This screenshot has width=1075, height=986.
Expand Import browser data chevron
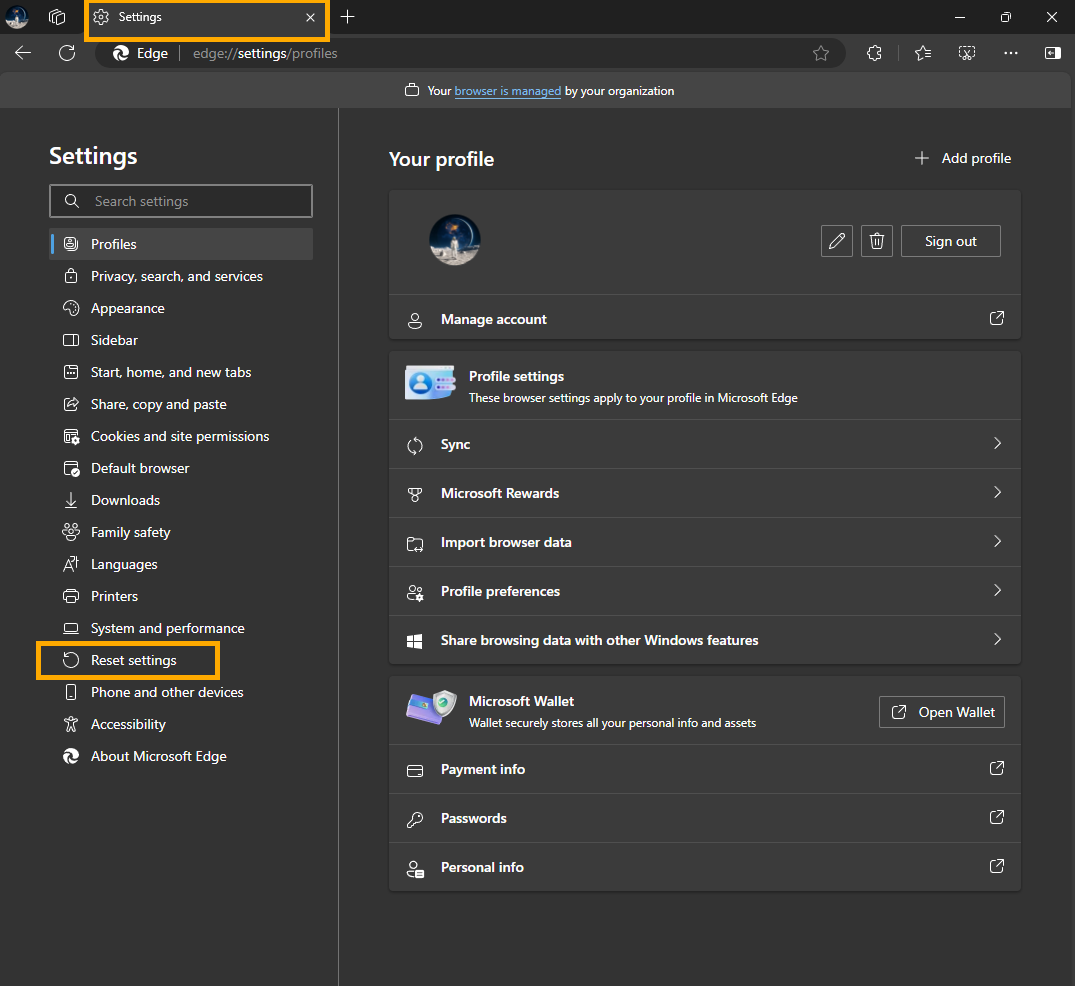coord(998,542)
